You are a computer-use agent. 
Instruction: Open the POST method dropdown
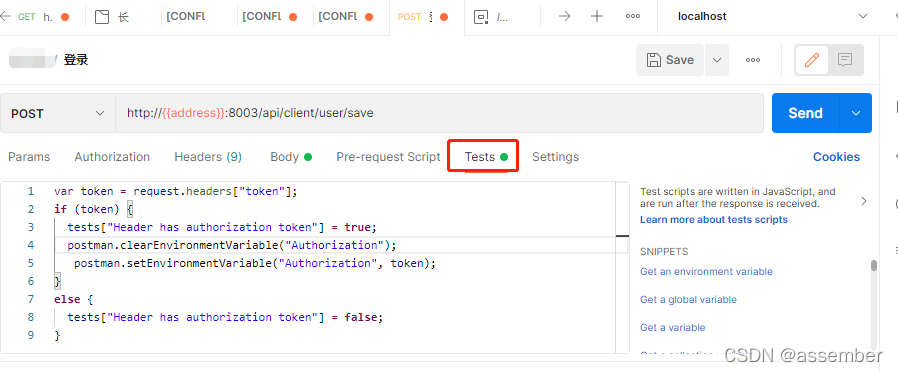coord(58,113)
